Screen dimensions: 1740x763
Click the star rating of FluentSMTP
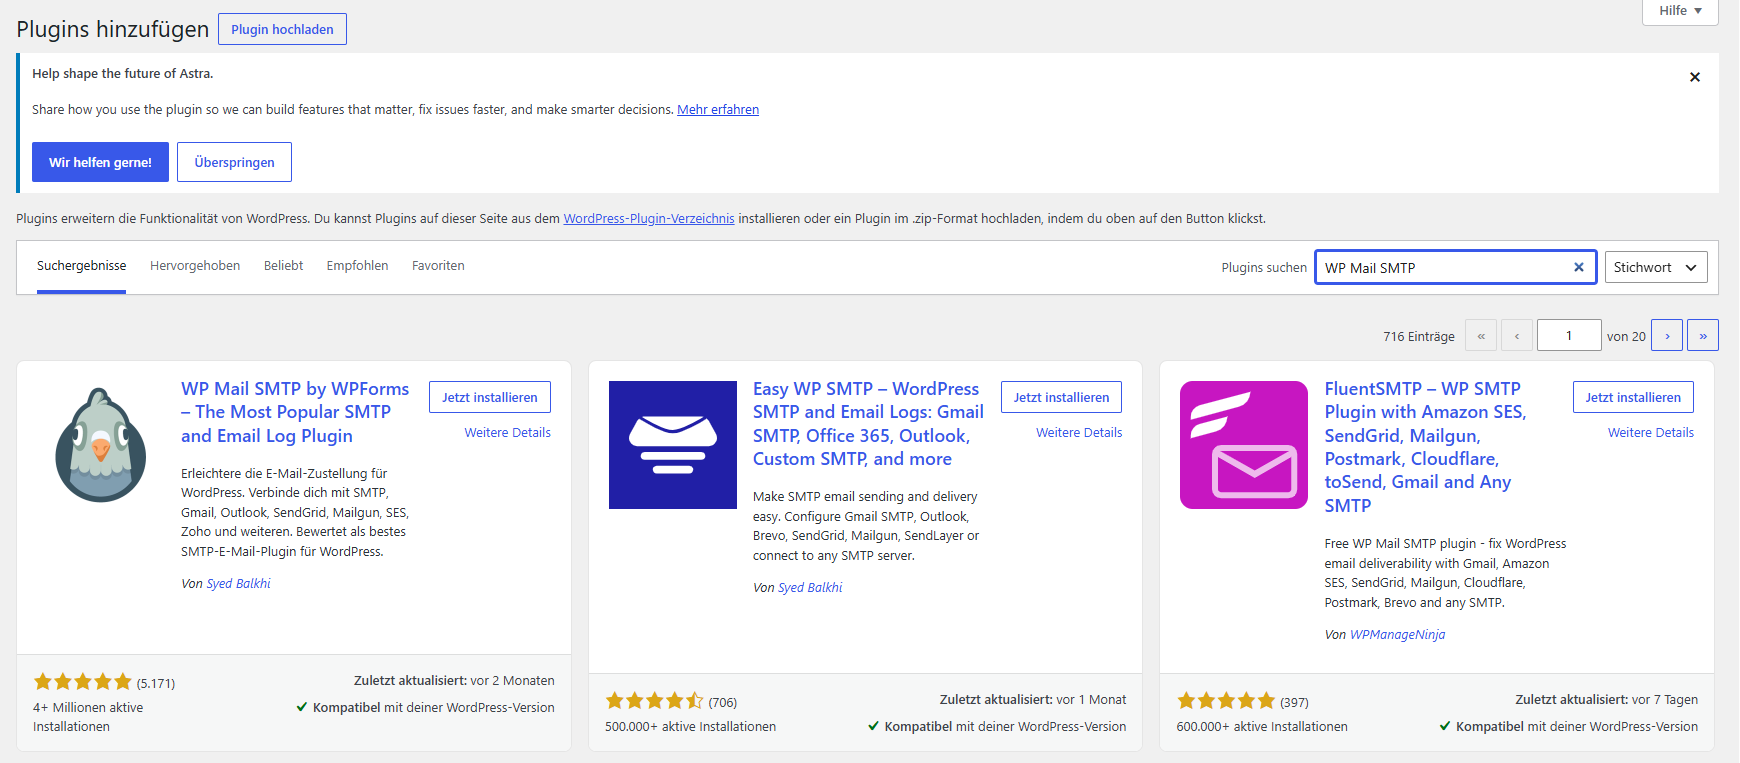pos(1226,701)
